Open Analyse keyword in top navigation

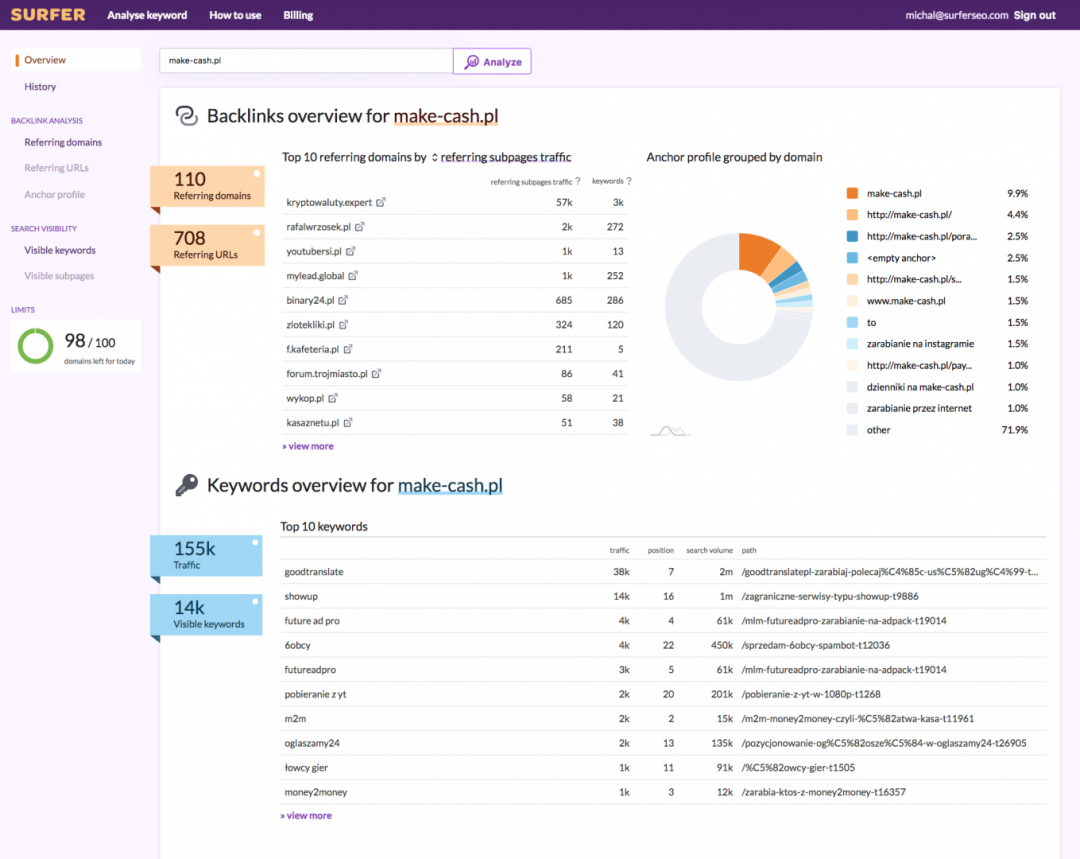point(147,15)
